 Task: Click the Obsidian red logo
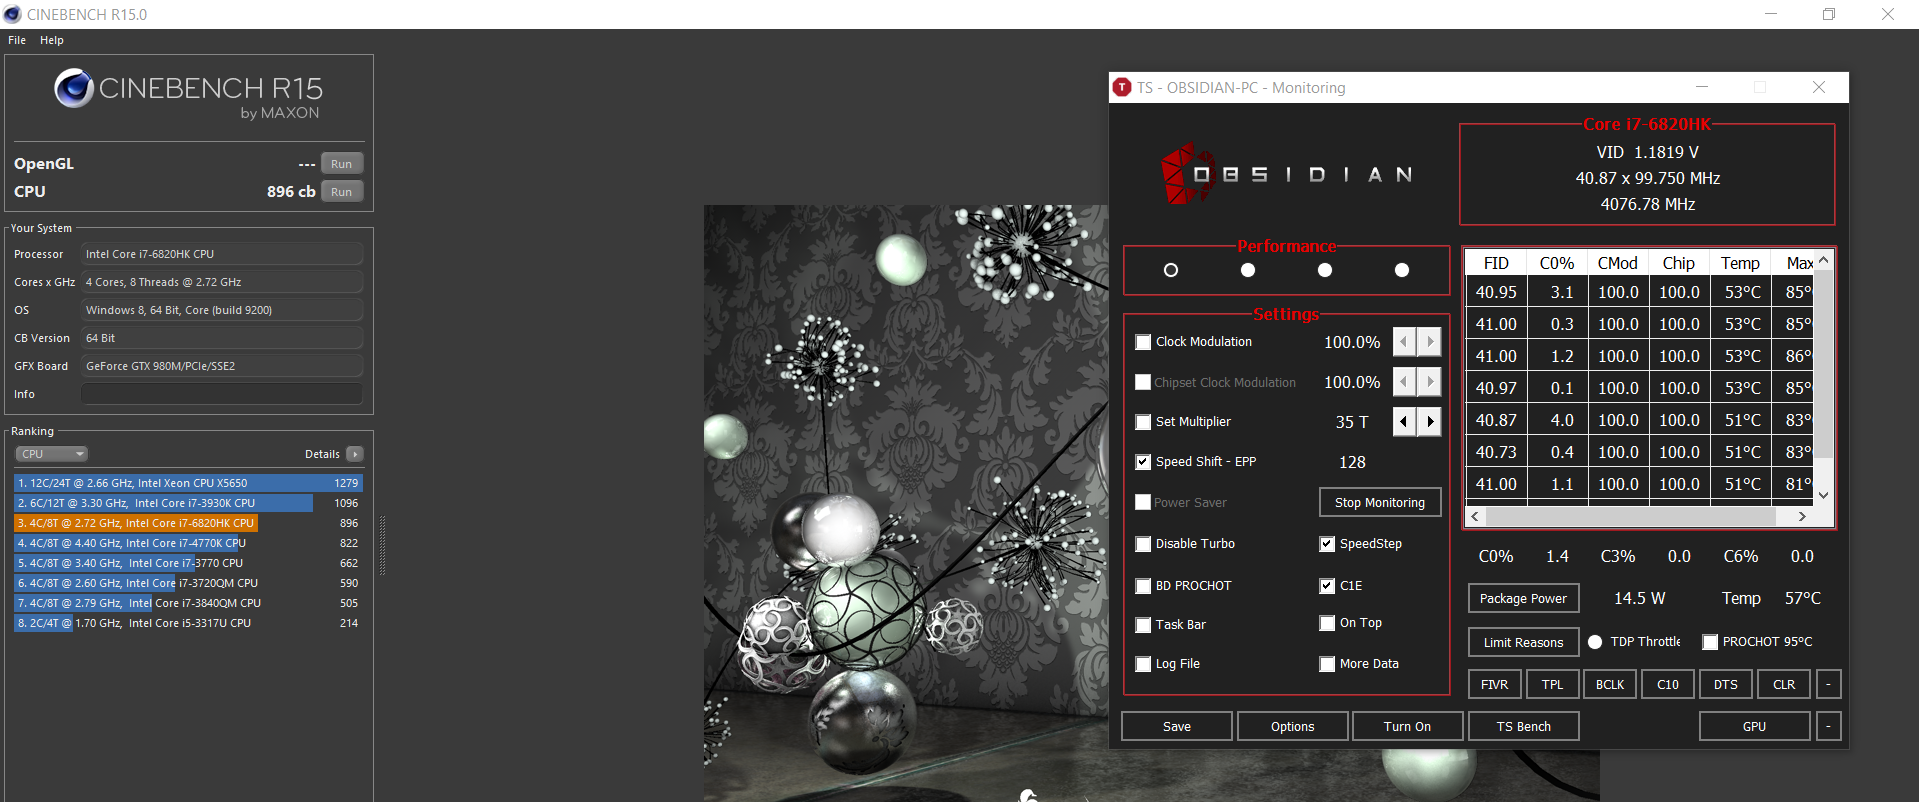tap(1187, 173)
